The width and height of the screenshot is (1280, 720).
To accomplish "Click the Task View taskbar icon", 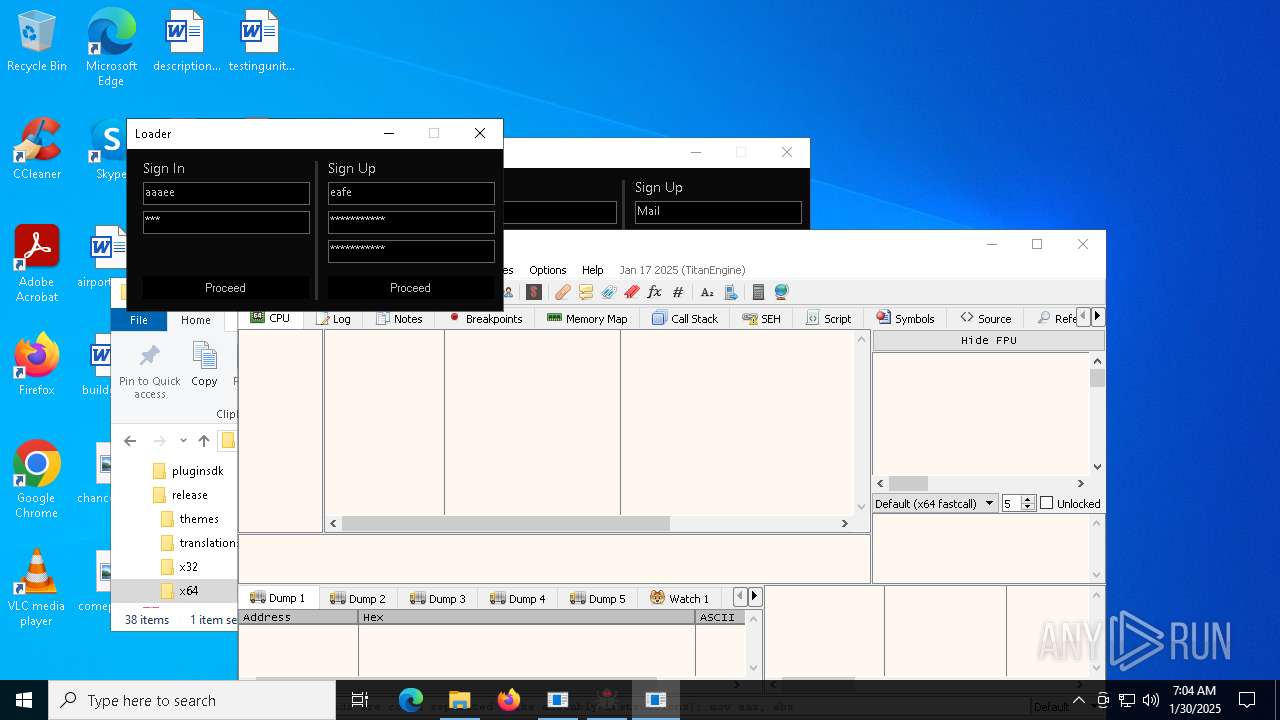I will click(x=360, y=700).
